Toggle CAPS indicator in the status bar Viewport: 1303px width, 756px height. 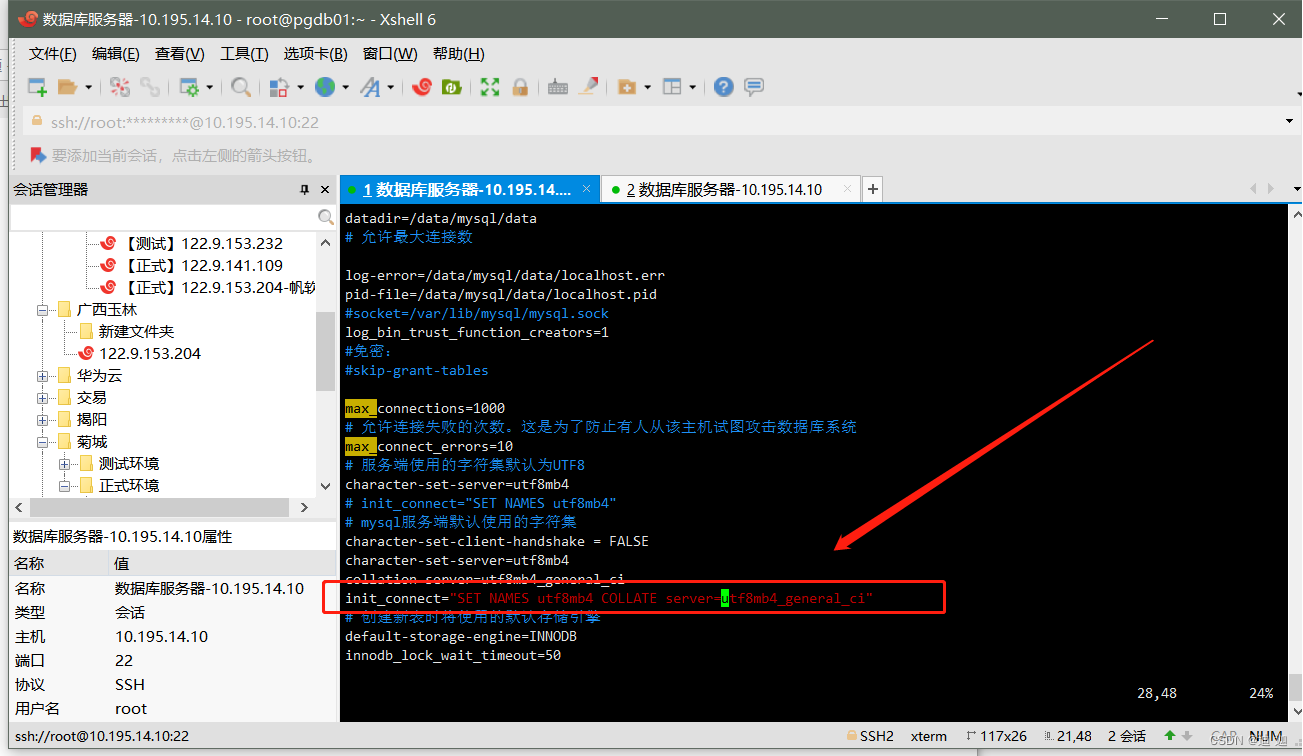coord(1224,736)
